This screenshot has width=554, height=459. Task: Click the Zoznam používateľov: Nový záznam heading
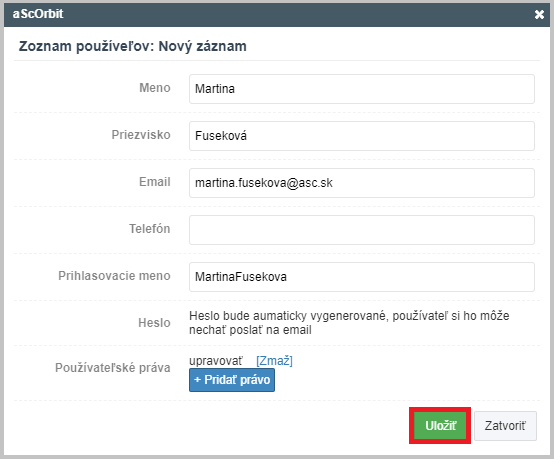pyautogui.click(x=132, y=47)
